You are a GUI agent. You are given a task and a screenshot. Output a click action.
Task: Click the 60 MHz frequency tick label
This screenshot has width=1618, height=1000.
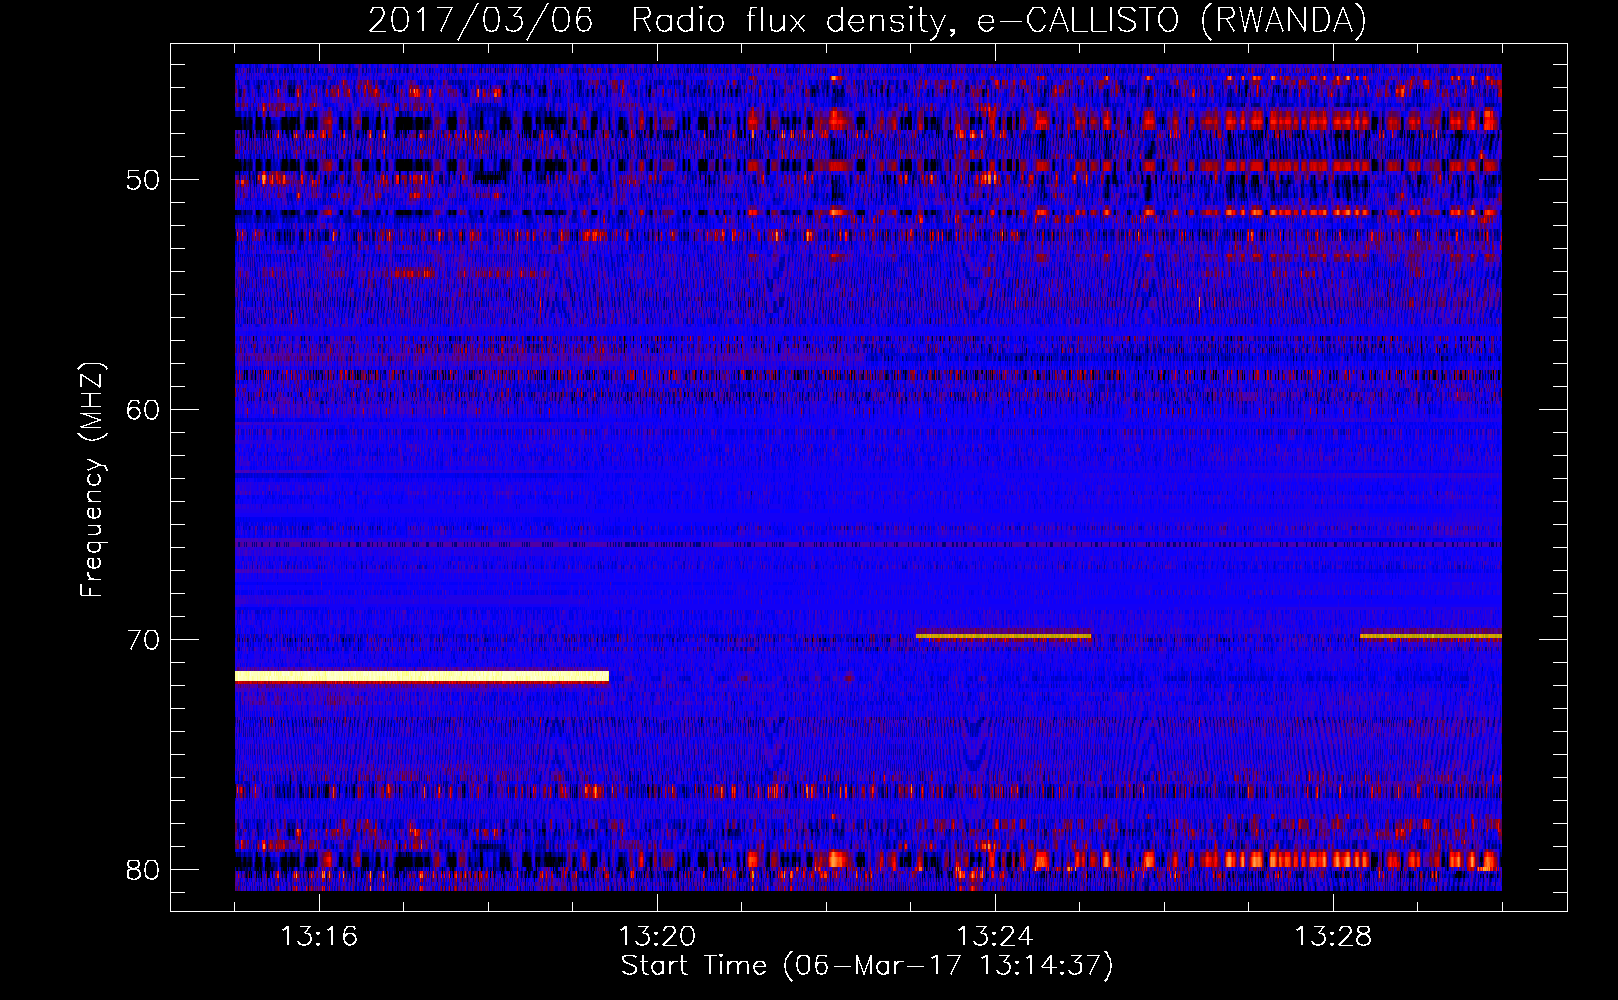click(x=143, y=410)
